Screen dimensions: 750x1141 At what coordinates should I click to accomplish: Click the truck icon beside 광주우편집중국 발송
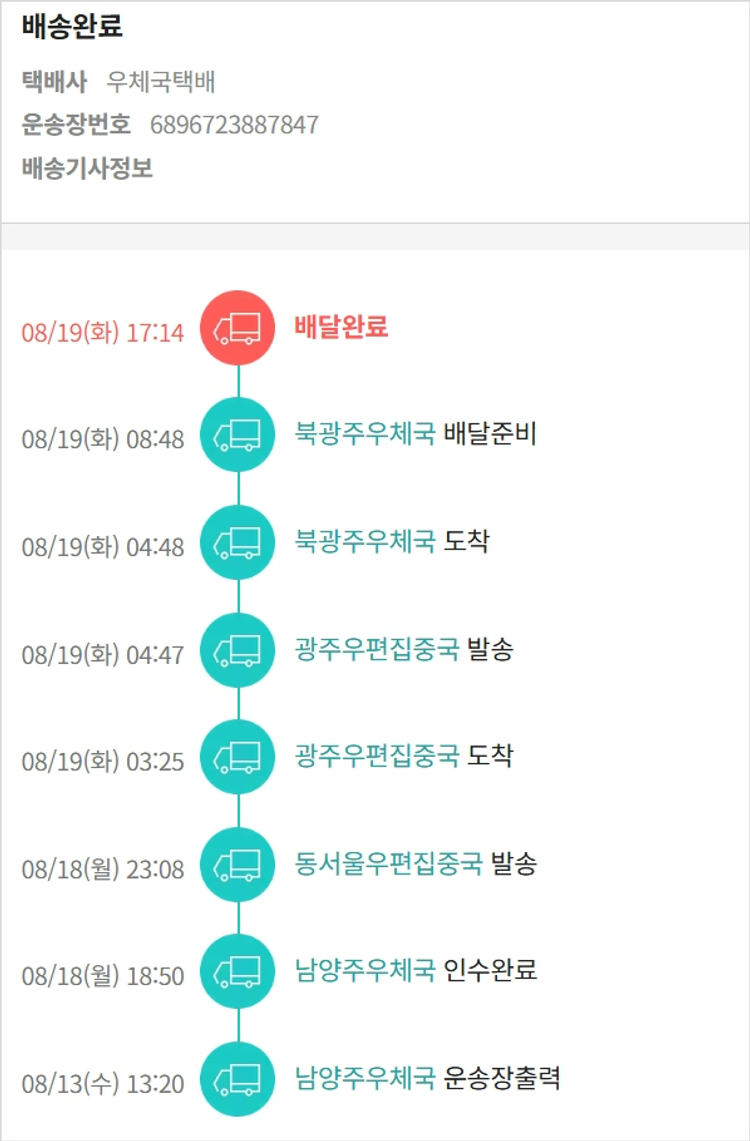tap(238, 650)
